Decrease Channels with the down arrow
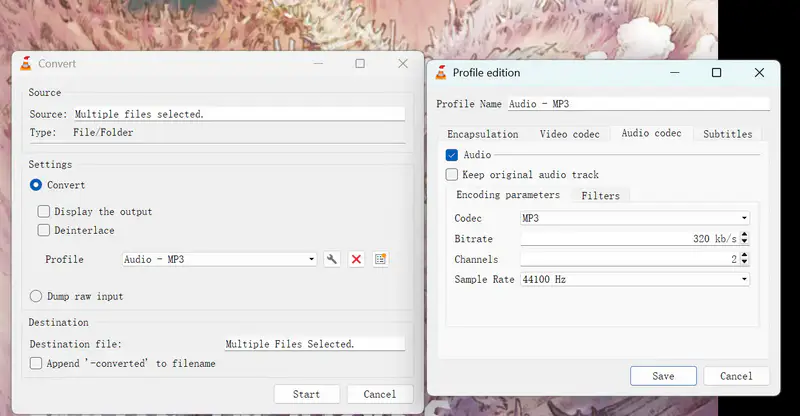Image resolution: width=800 pixels, height=416 pixels. click(744, 262)
